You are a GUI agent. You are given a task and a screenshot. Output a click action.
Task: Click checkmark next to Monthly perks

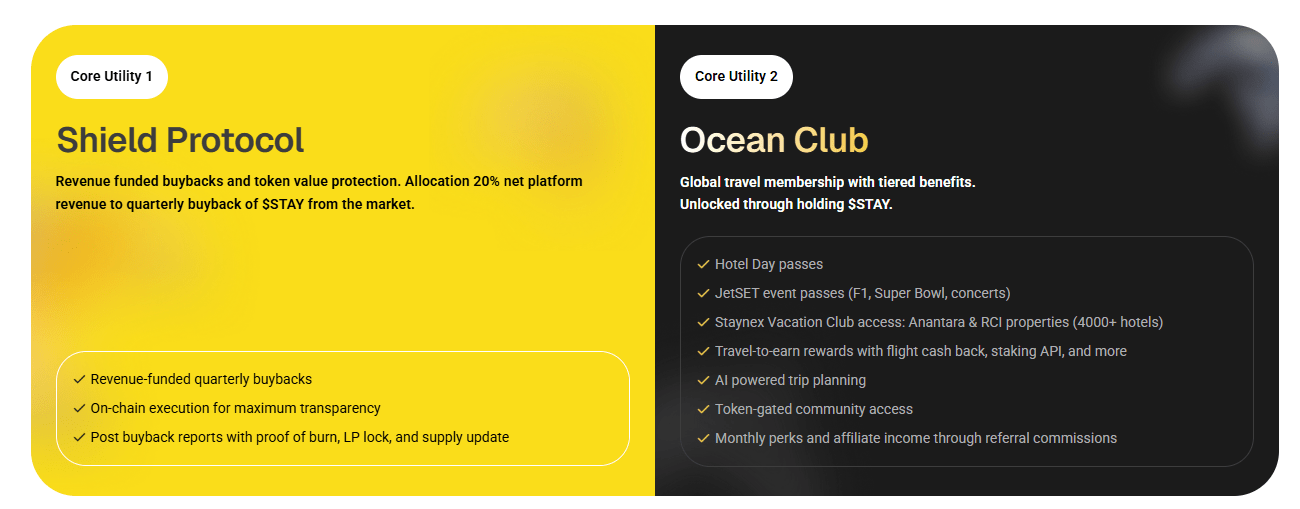[704, 438]
